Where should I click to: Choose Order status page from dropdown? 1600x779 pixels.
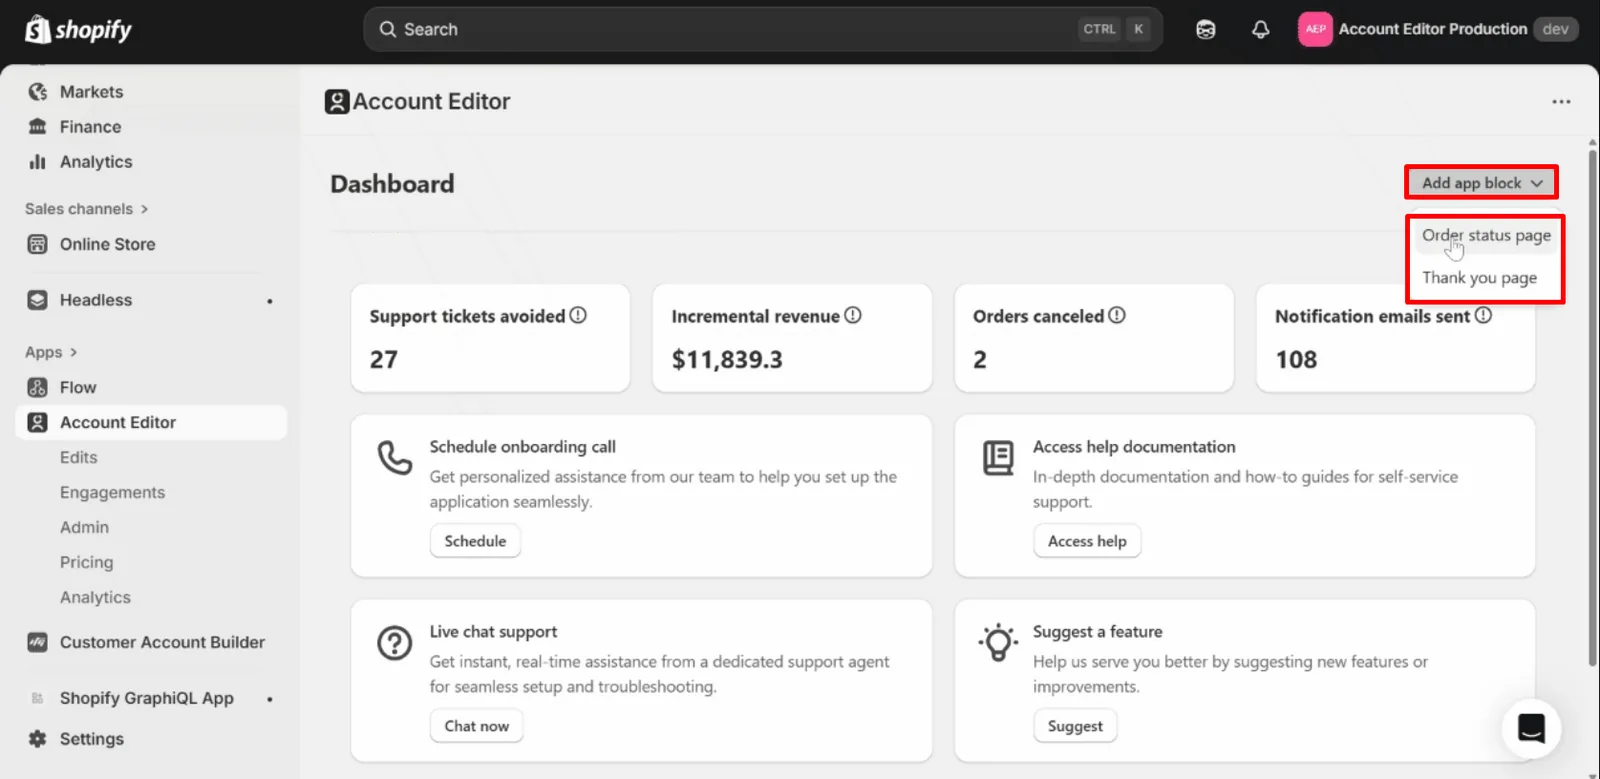(1486, 236)
